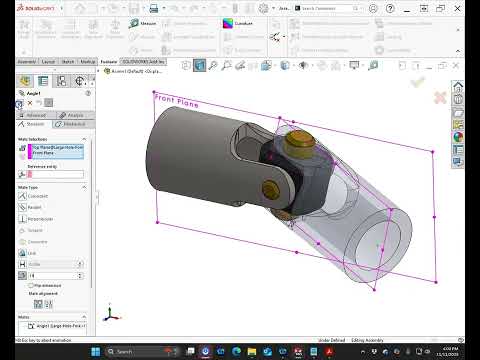480x360 pixels.
Task: Select the Lock mate type
Action: (x=27, y=253)
